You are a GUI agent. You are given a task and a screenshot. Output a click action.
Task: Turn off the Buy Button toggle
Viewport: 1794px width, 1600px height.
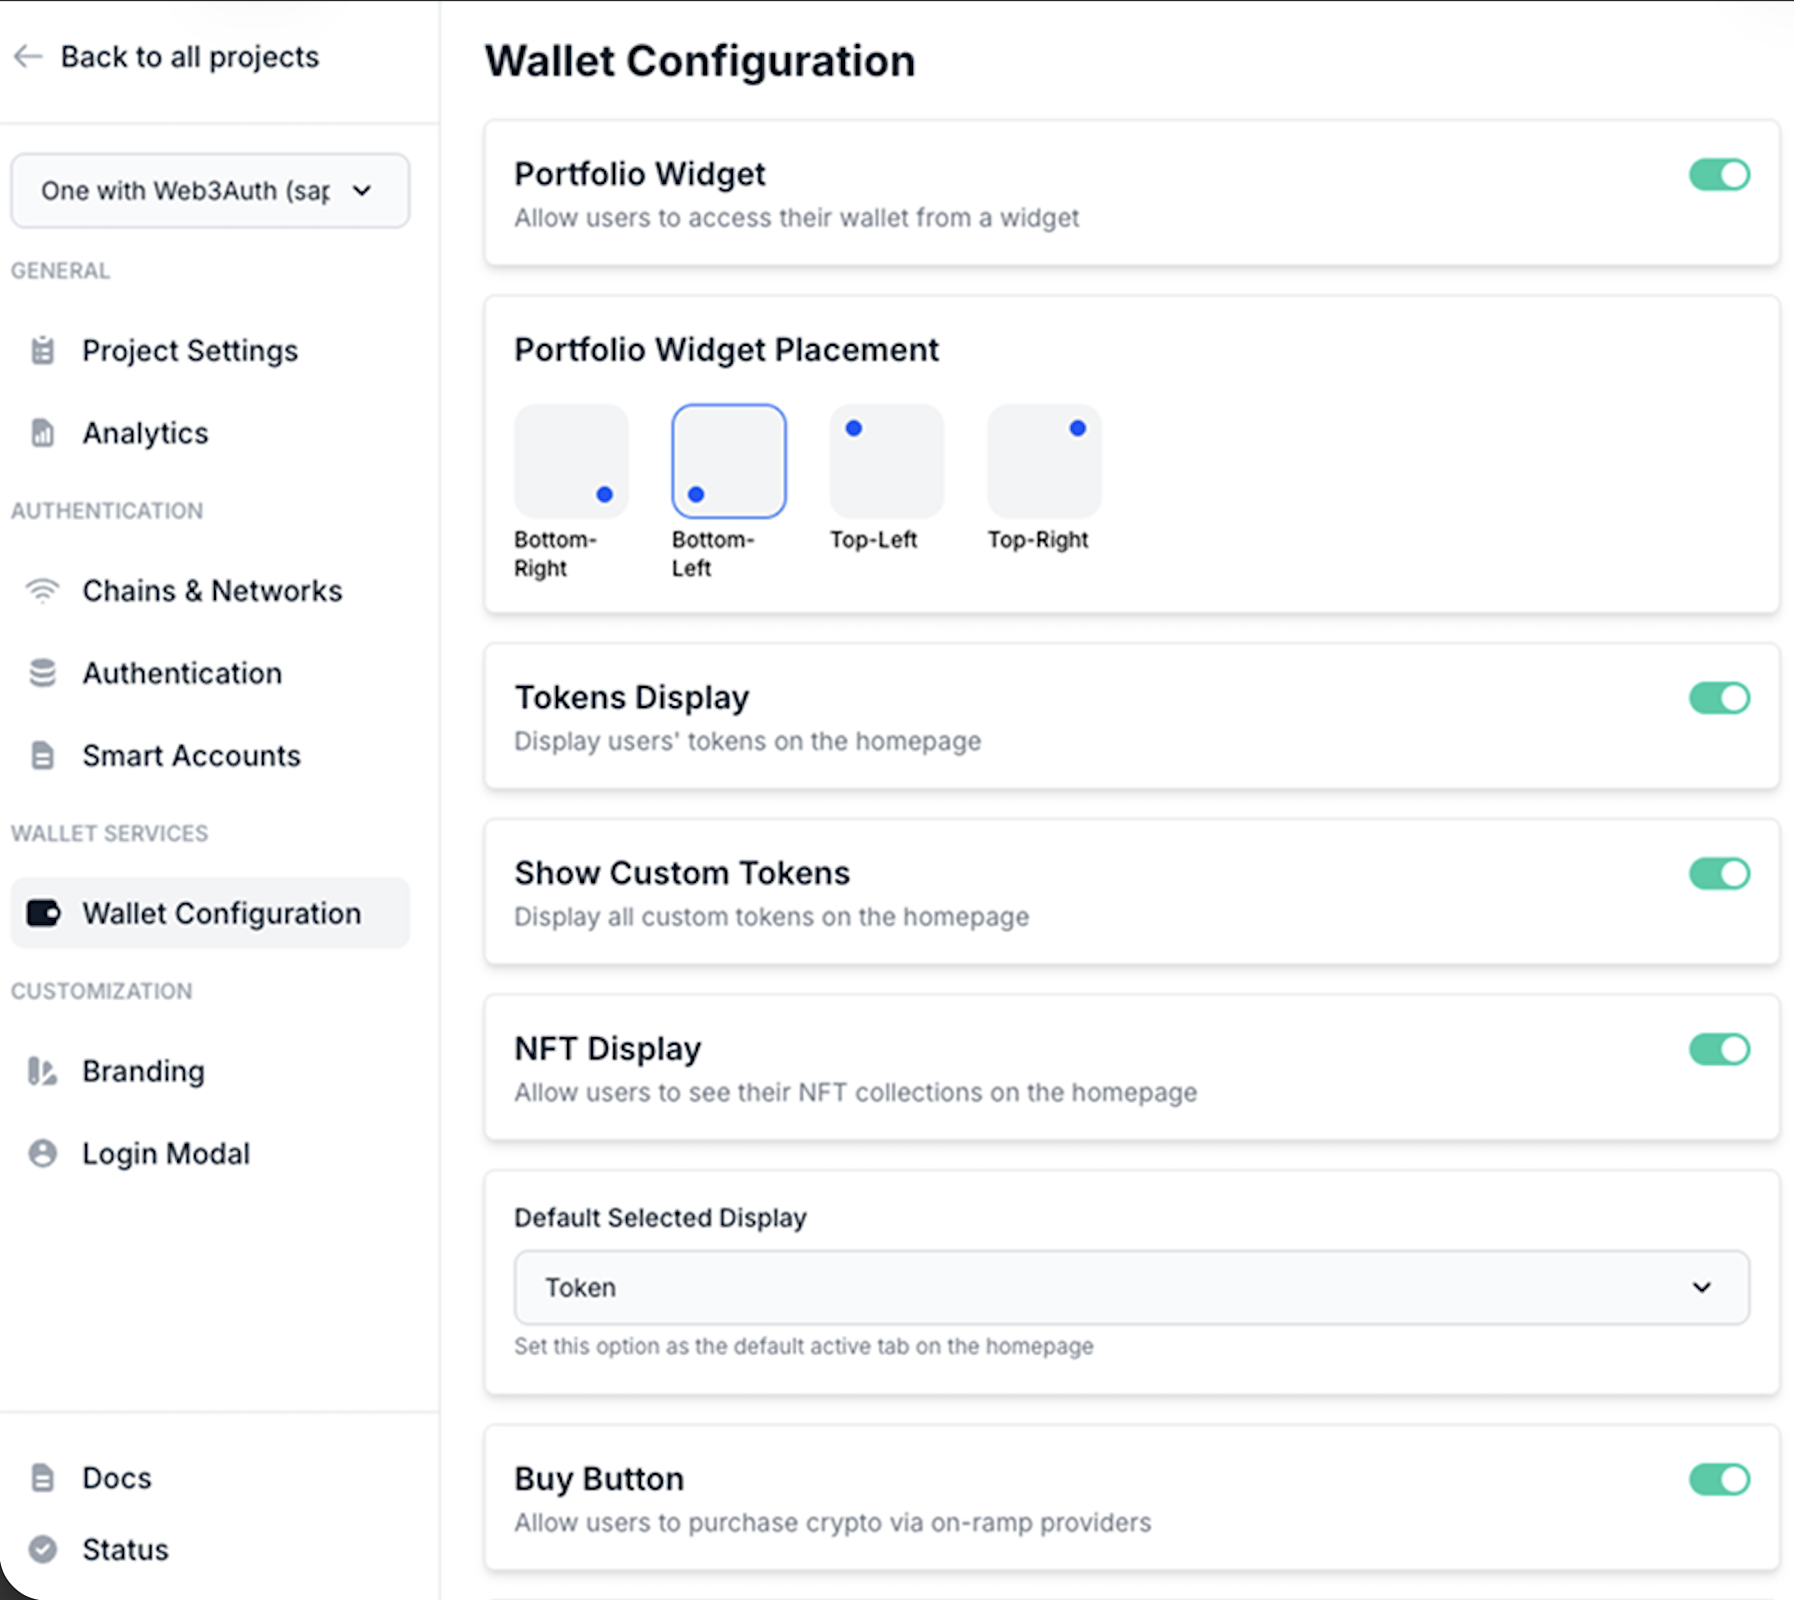1719,1479
